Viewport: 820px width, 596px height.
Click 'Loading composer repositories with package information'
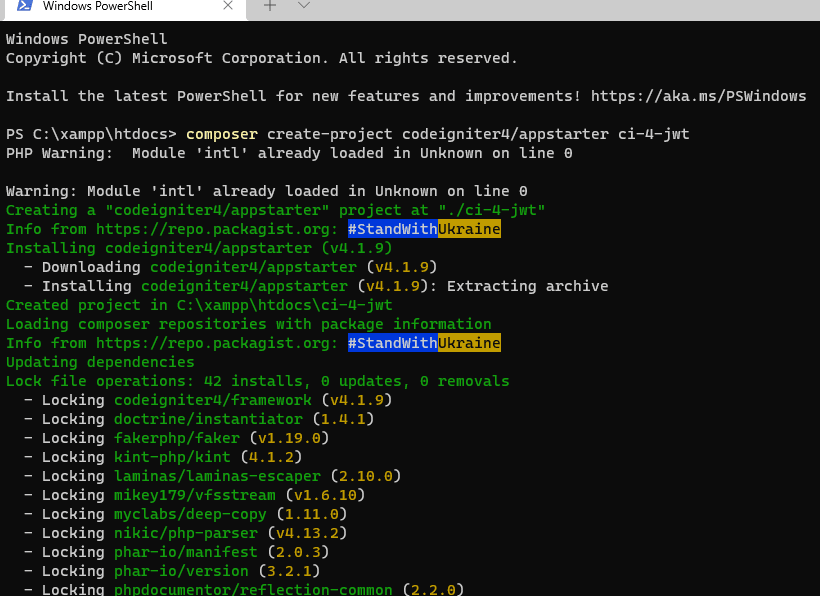(x=248, y=324)
